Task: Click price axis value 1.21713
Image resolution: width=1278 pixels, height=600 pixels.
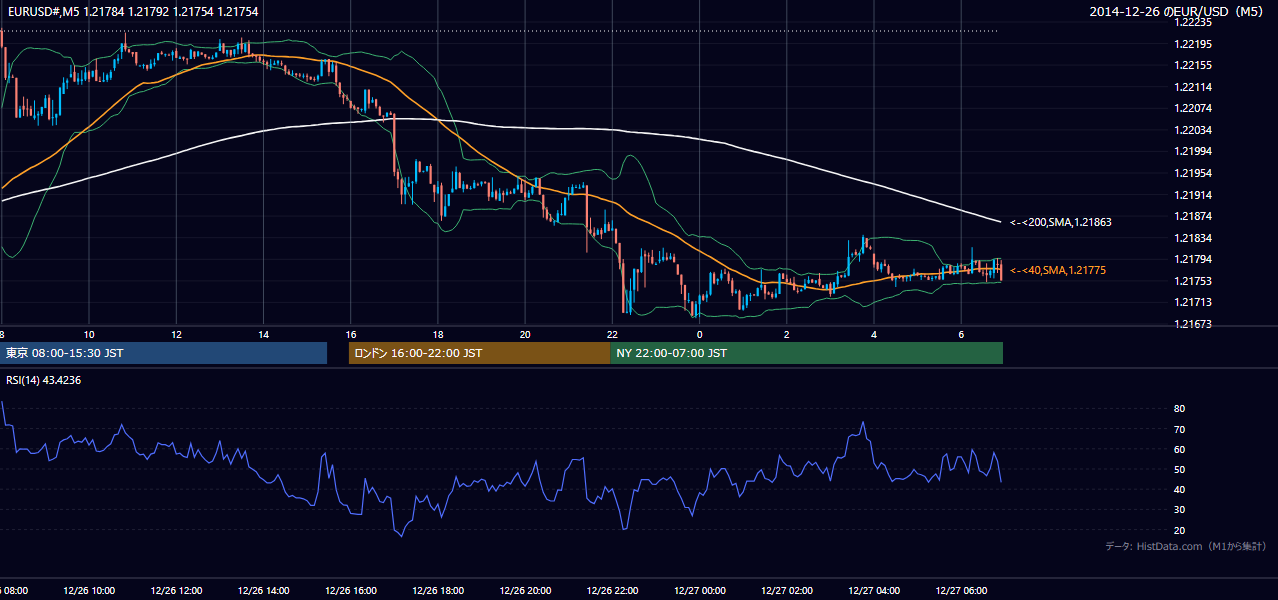Action: 1191,302
